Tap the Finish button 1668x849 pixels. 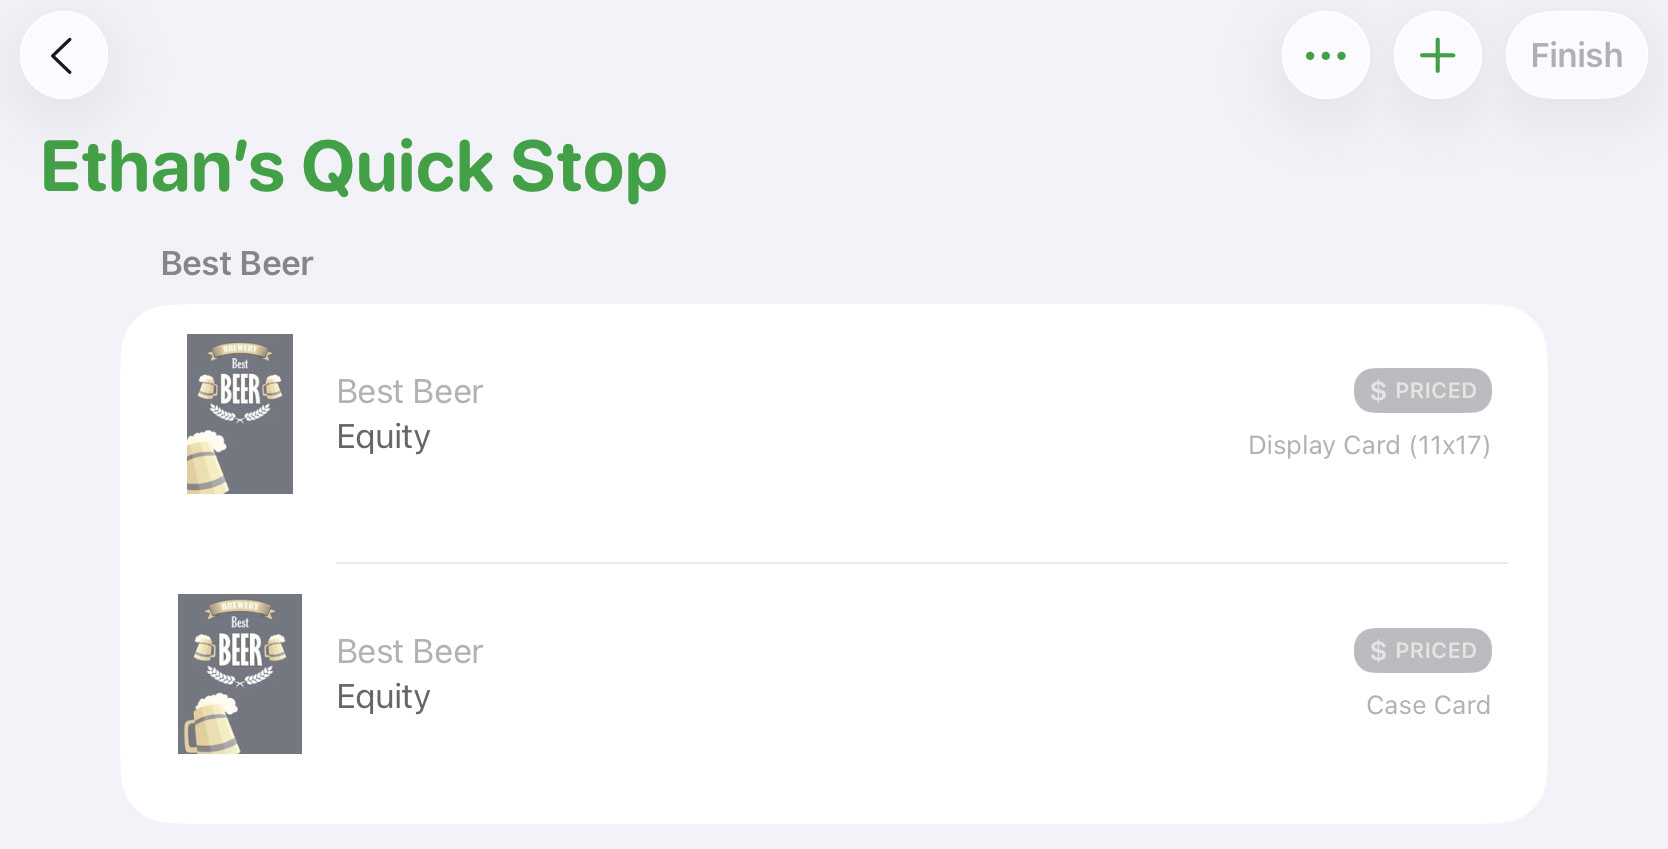click(1577, 55)
